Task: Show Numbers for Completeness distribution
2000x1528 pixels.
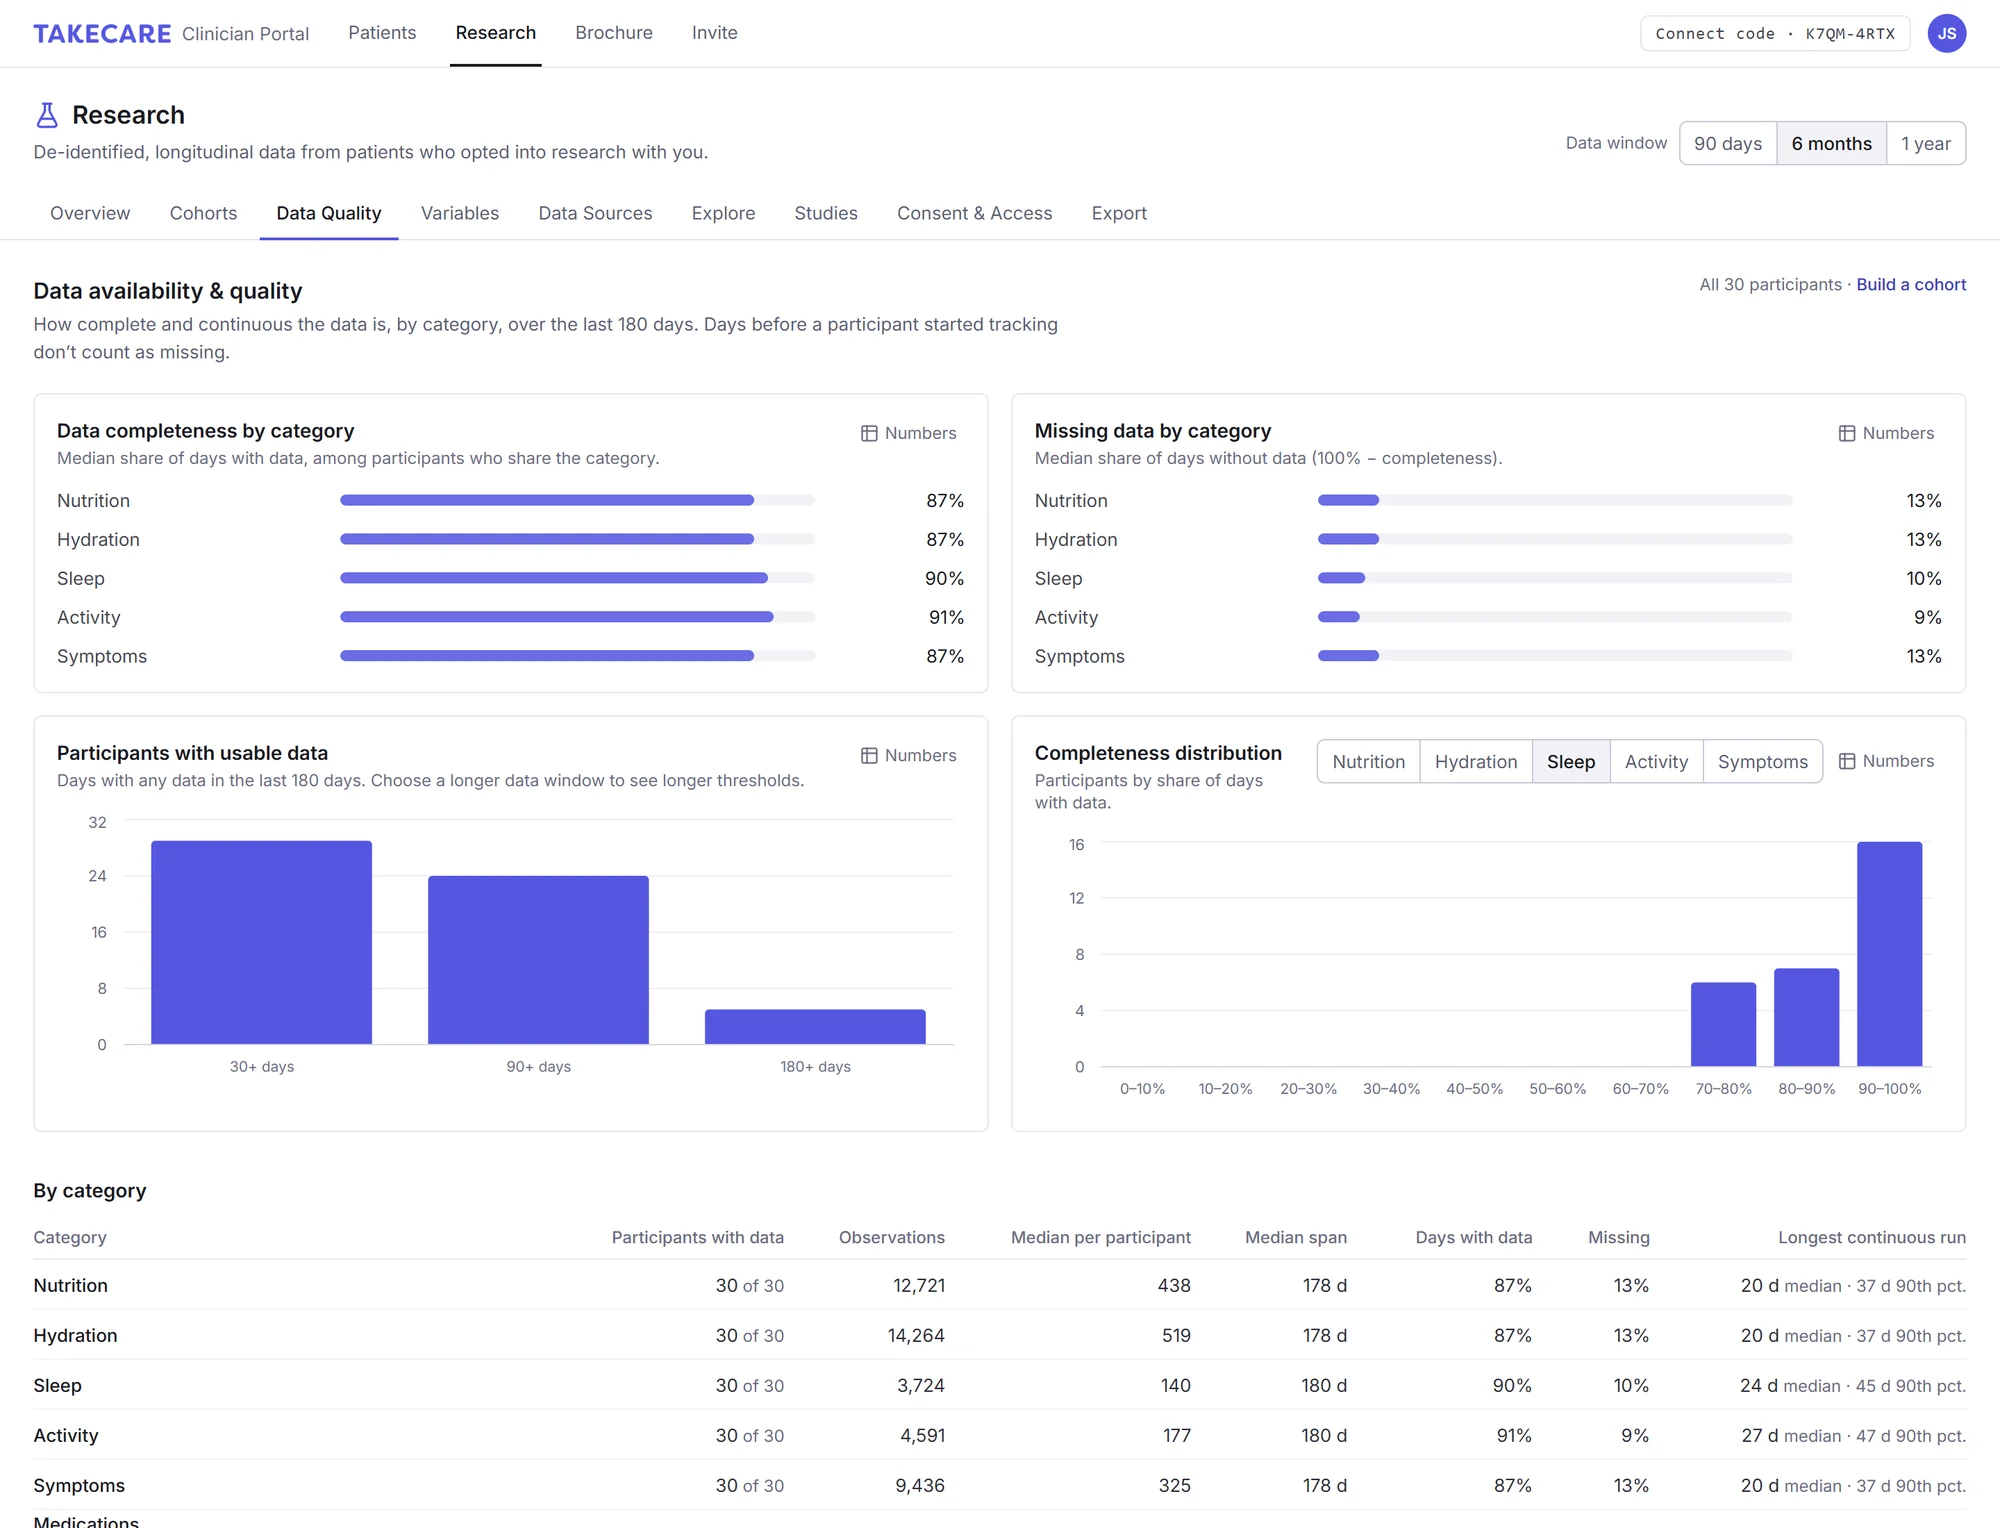Action: 1886,761
